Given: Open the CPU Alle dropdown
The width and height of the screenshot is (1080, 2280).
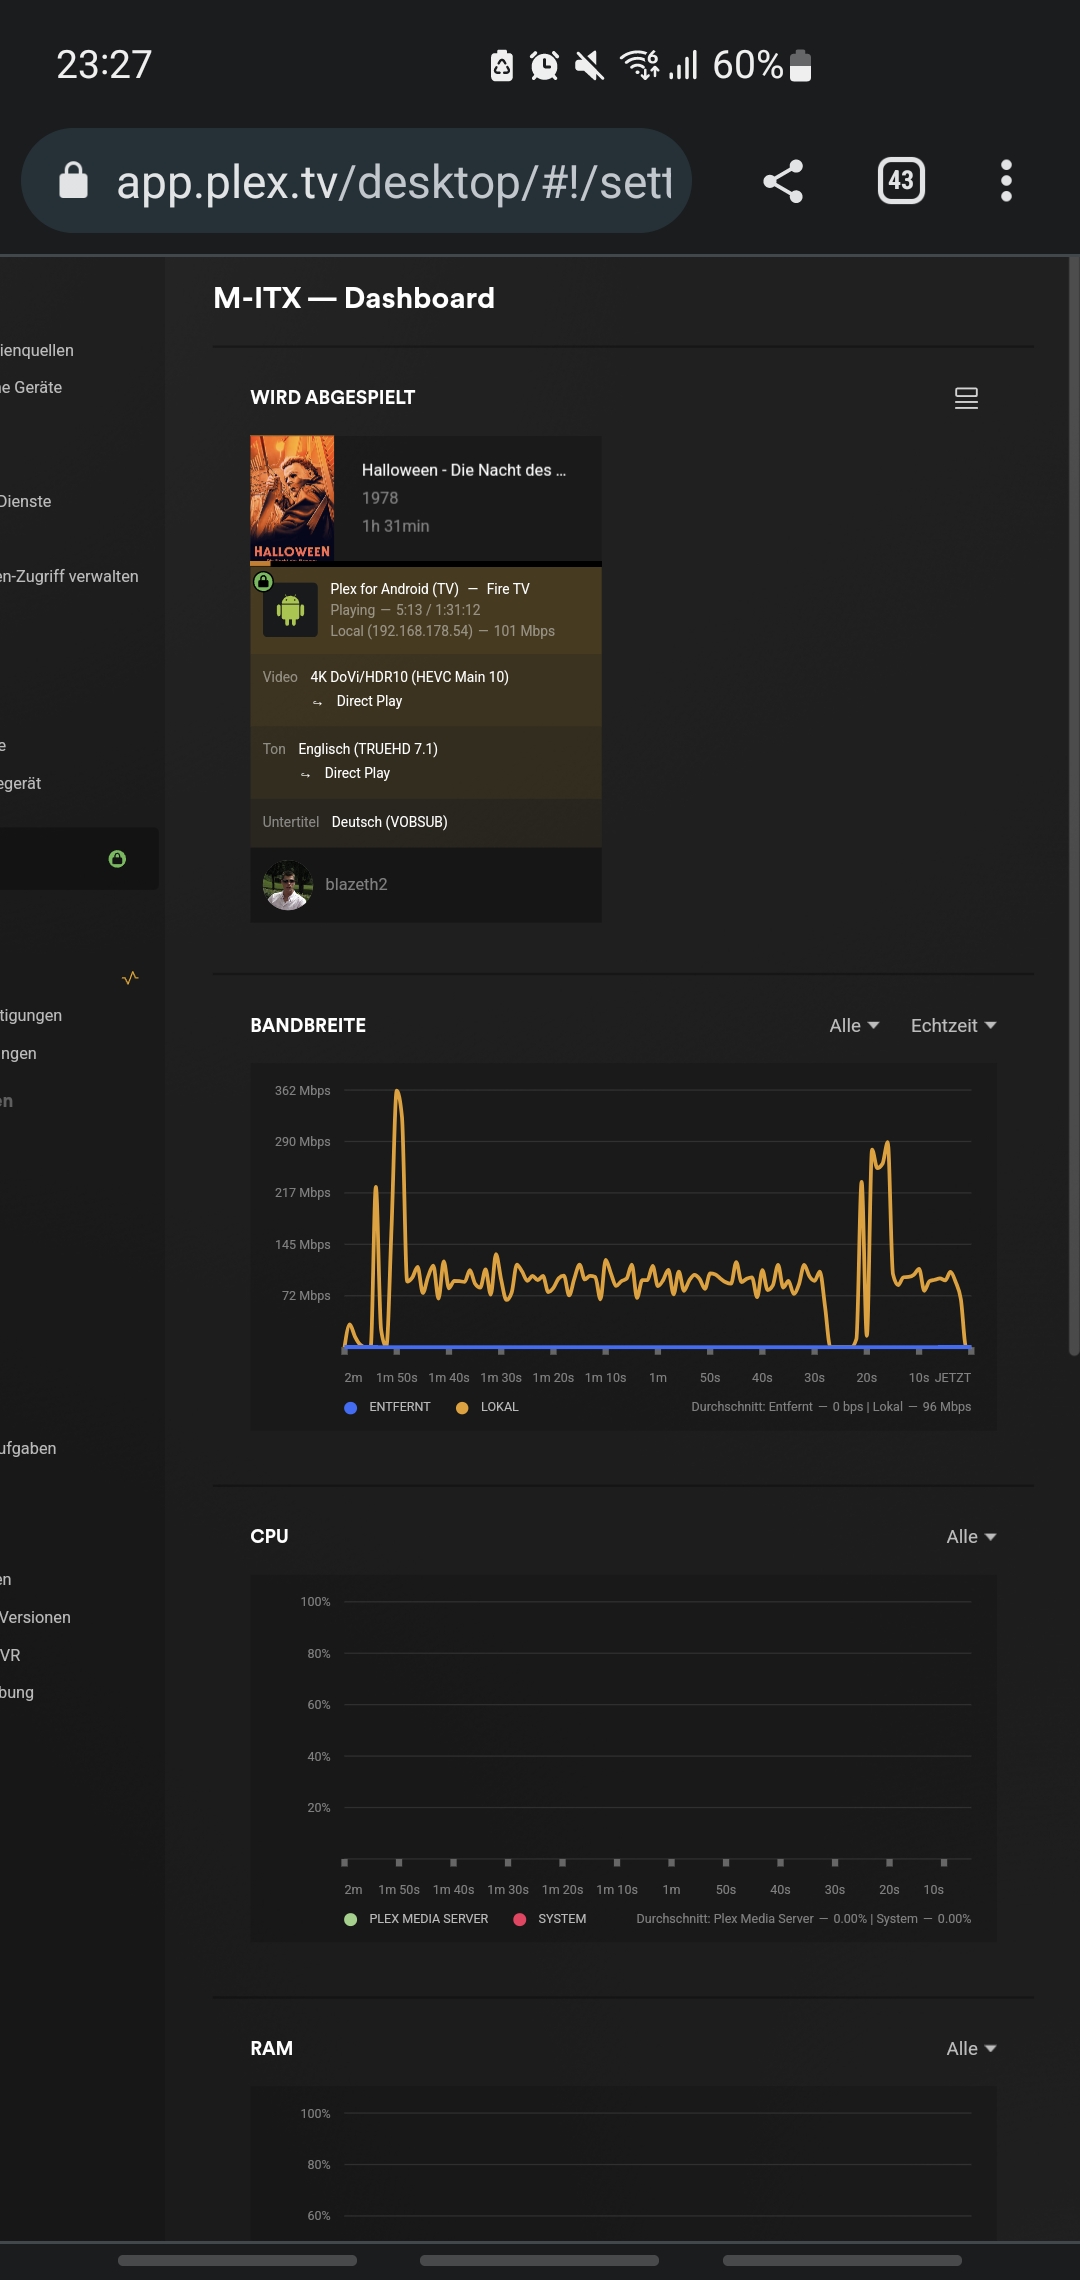Looking at the screenshot, I should (x=971, y=1537).
